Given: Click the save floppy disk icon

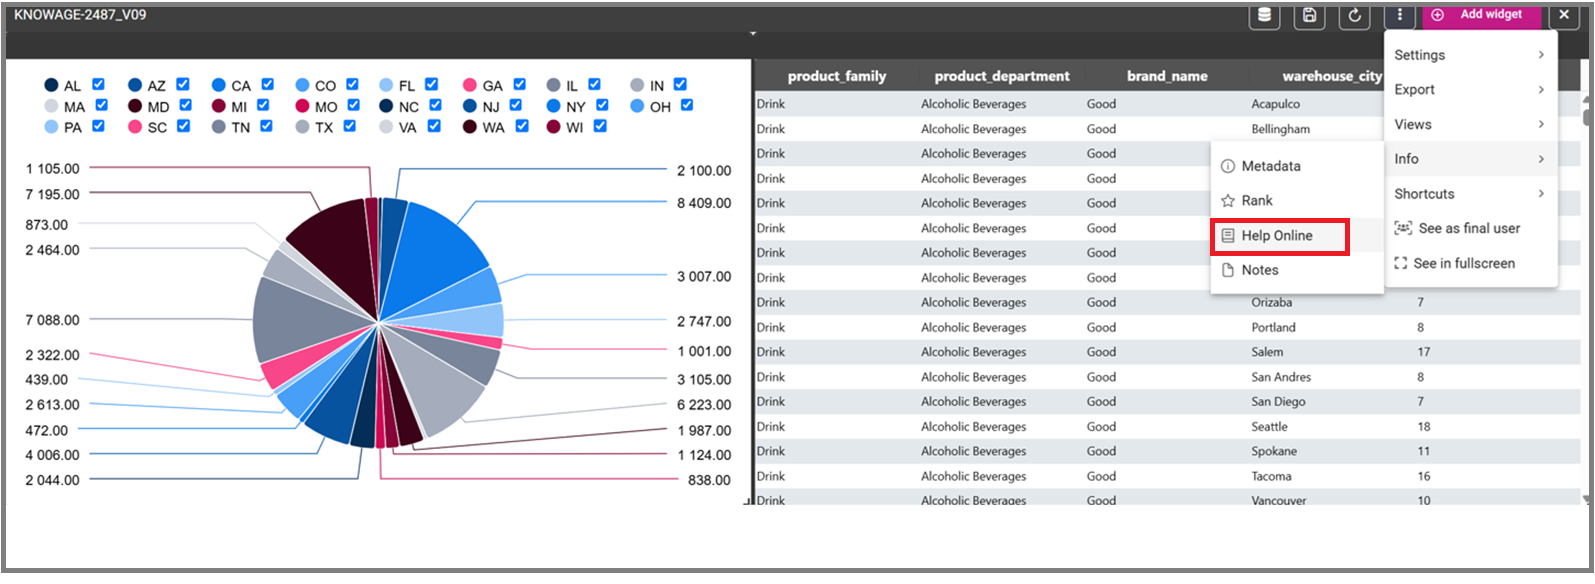Looking at the screenshot, I should point(1309,16).
